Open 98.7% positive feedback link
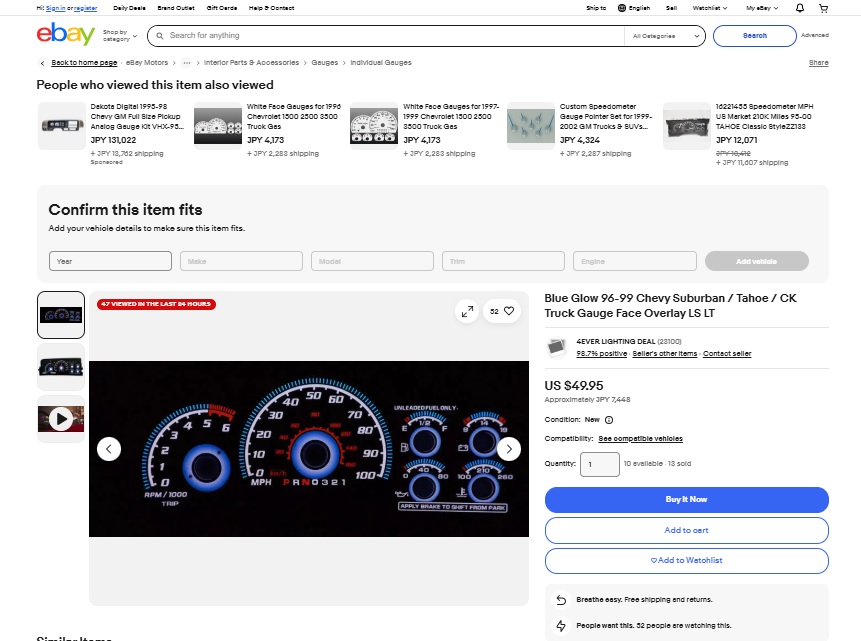 [601, 354]
